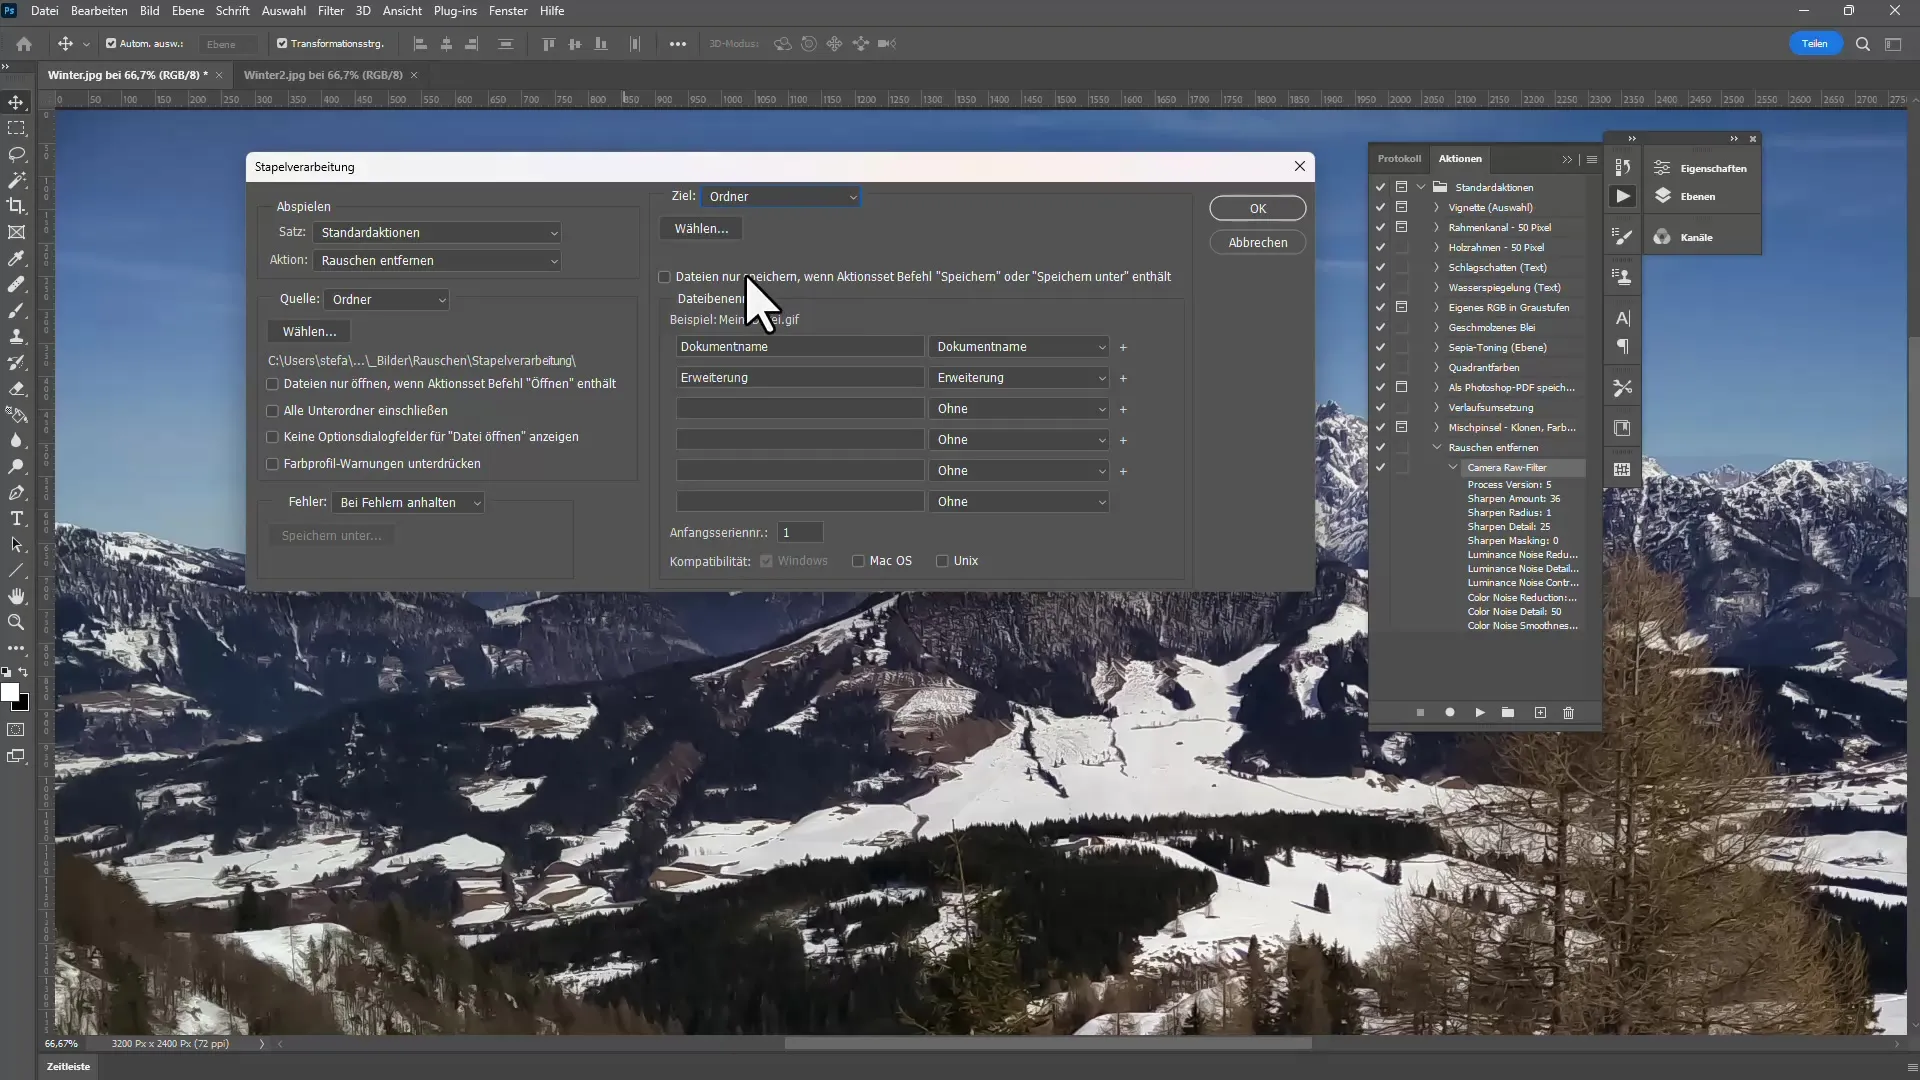1920x1080 pixels.
Task: Click the new action icon in Actions panel
Action: (1542, 713)
